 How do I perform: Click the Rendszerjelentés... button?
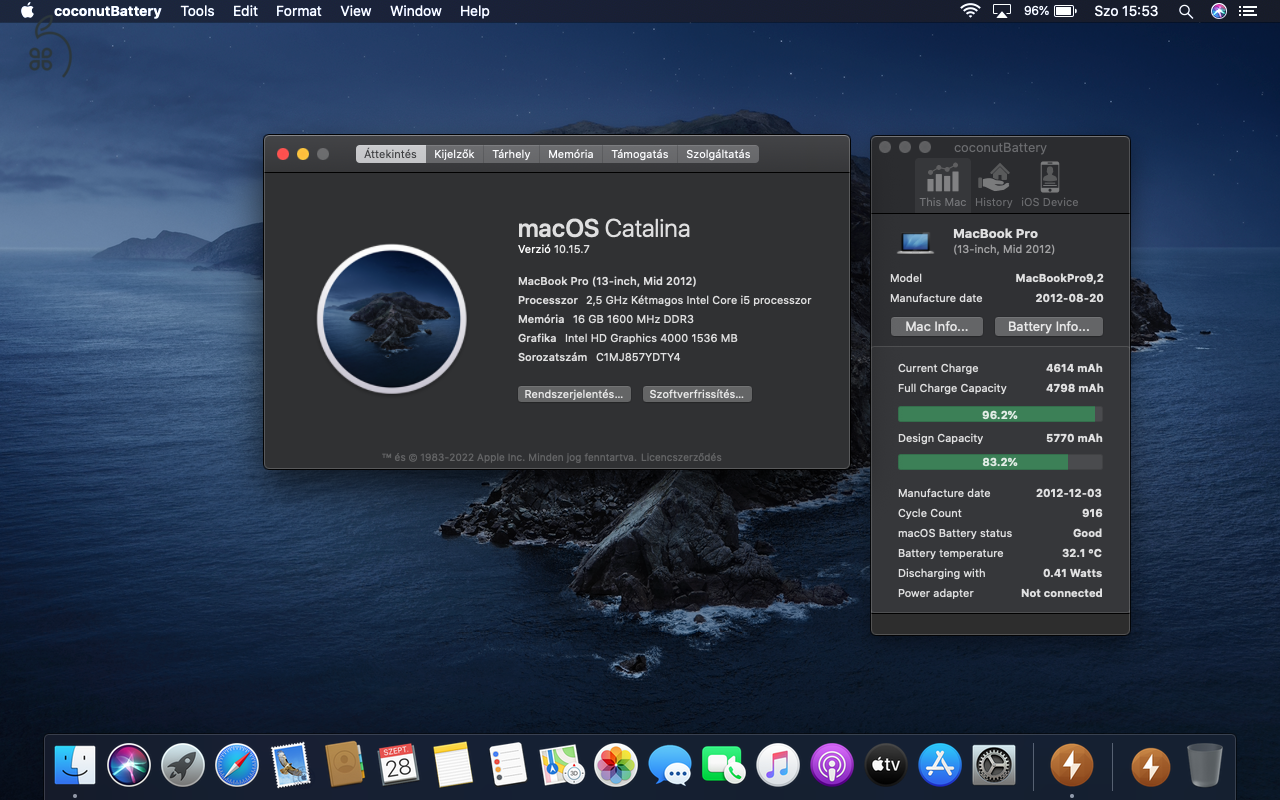[574, 394]
